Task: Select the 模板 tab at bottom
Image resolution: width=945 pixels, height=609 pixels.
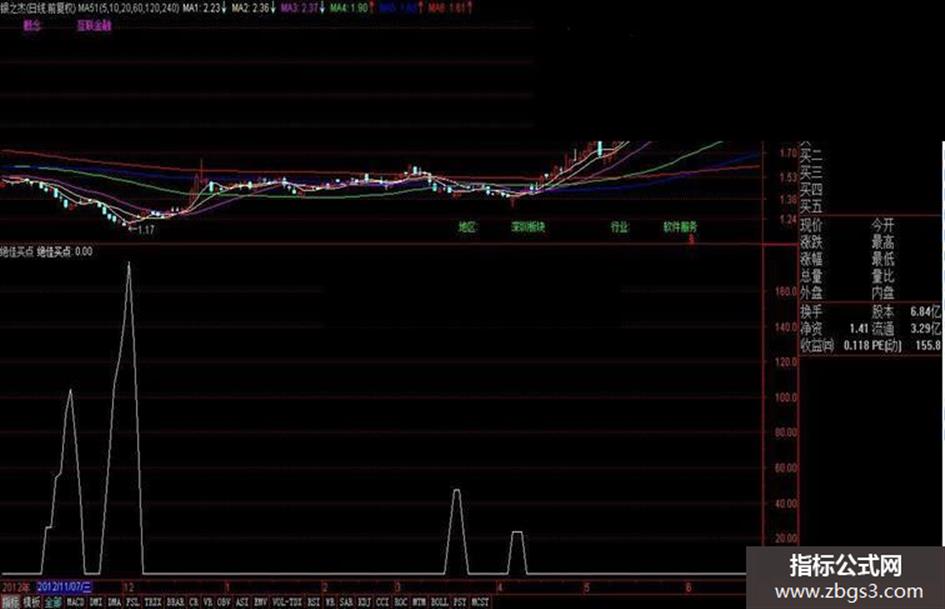Action: [31, 602]
